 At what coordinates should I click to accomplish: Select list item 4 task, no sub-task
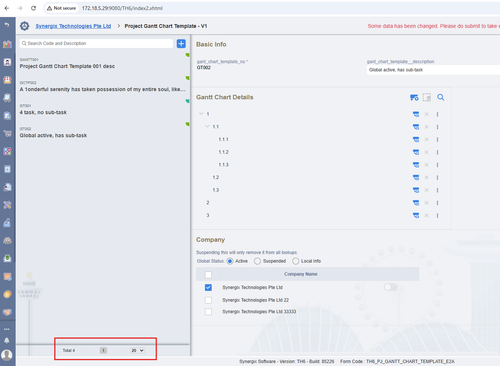tap(103, 109)
